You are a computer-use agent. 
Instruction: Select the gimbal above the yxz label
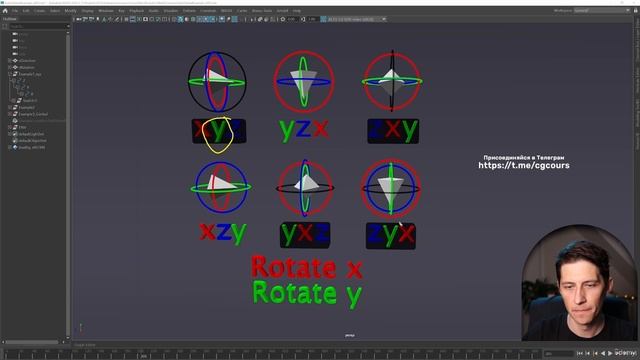pyautogui.click(x=305, y=188)
